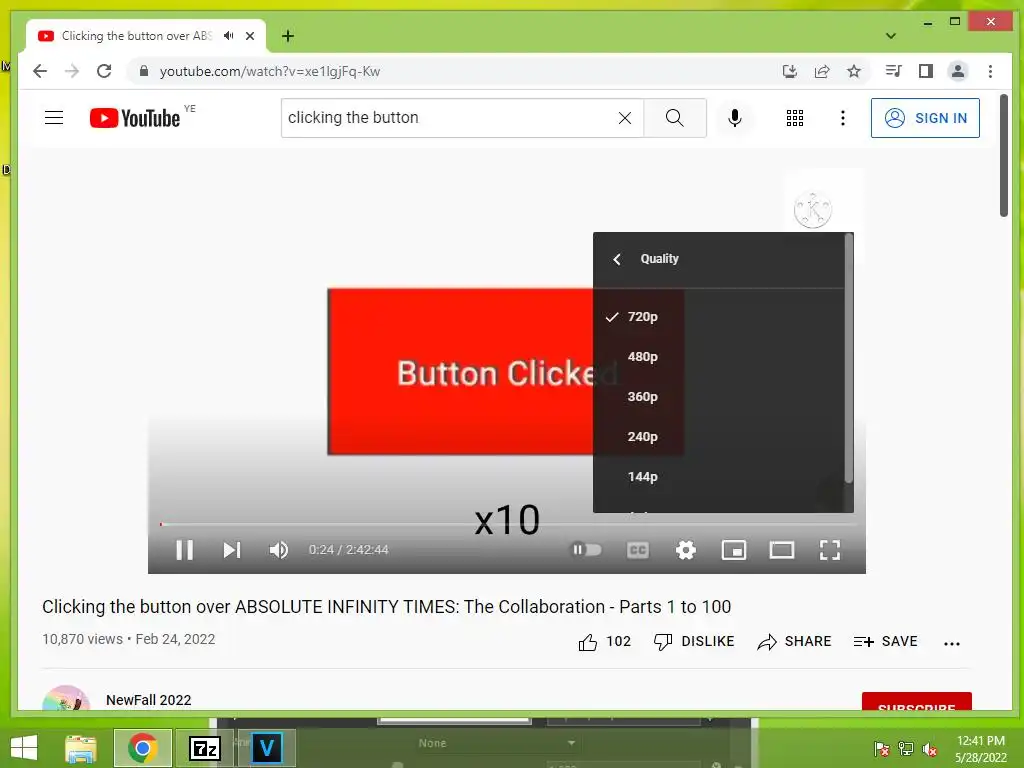Image resolution: width=1024 pixels, height=768 pixels.
Task: Click the video title text
Action: click(387, 607)
